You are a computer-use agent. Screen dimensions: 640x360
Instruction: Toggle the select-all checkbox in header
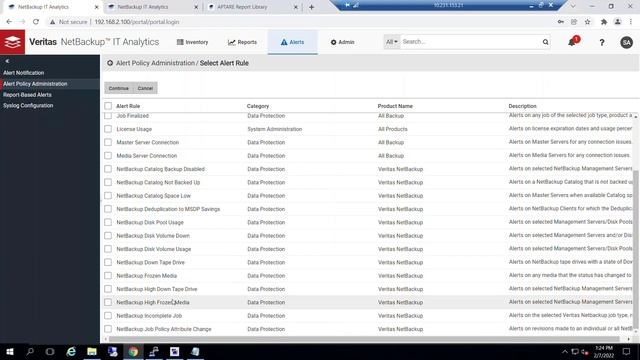coord(108,106)
